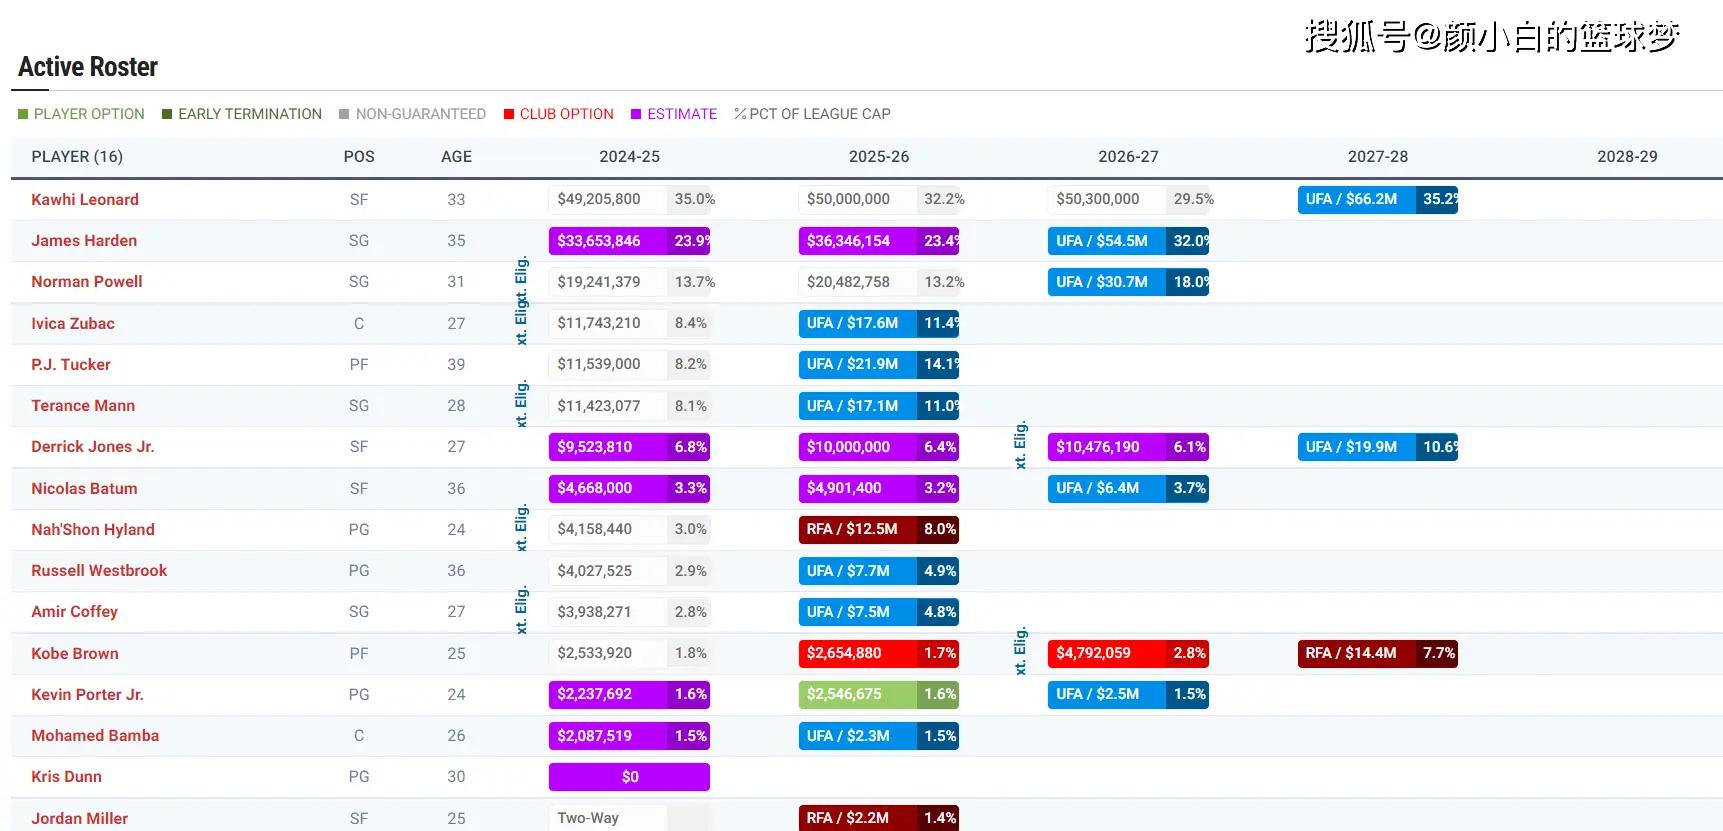1723x831 pixels.
Task: Open Ivica Zubac player link
Action: coord(73,323)
